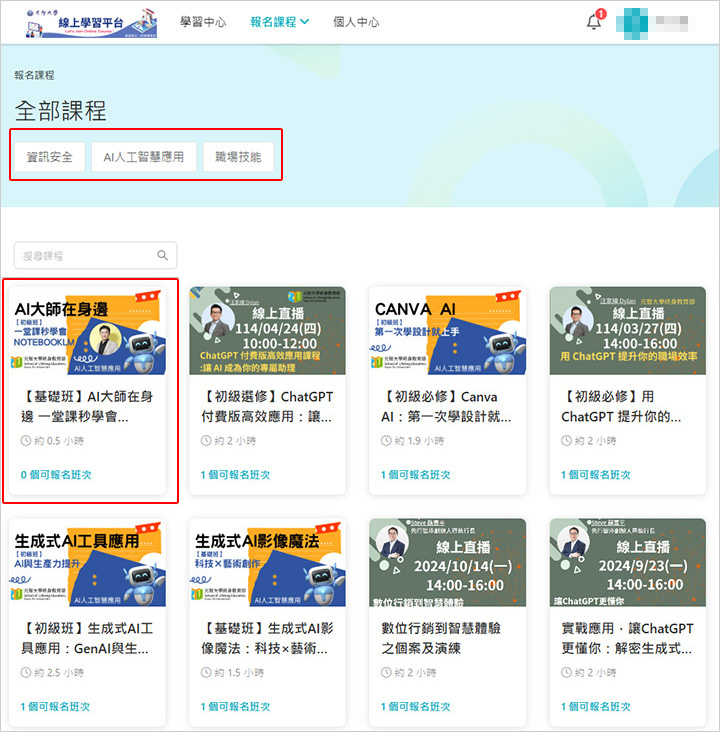Image resolution: width=720 pixels, height=732 pixels.
Task: Click title 【基礎班】AI大師在身邊
Action: click(87, 406)
